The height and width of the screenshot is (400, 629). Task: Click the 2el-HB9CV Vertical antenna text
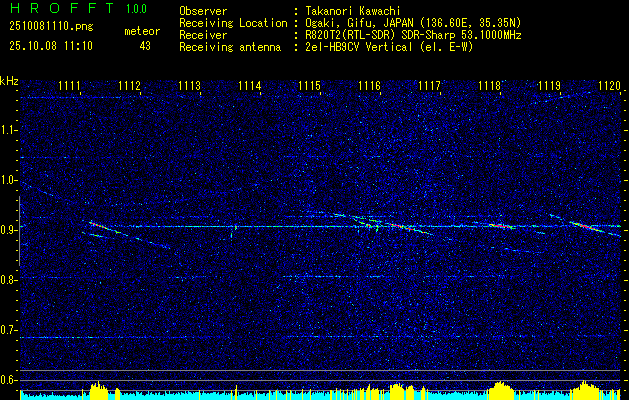pos(389,47)
